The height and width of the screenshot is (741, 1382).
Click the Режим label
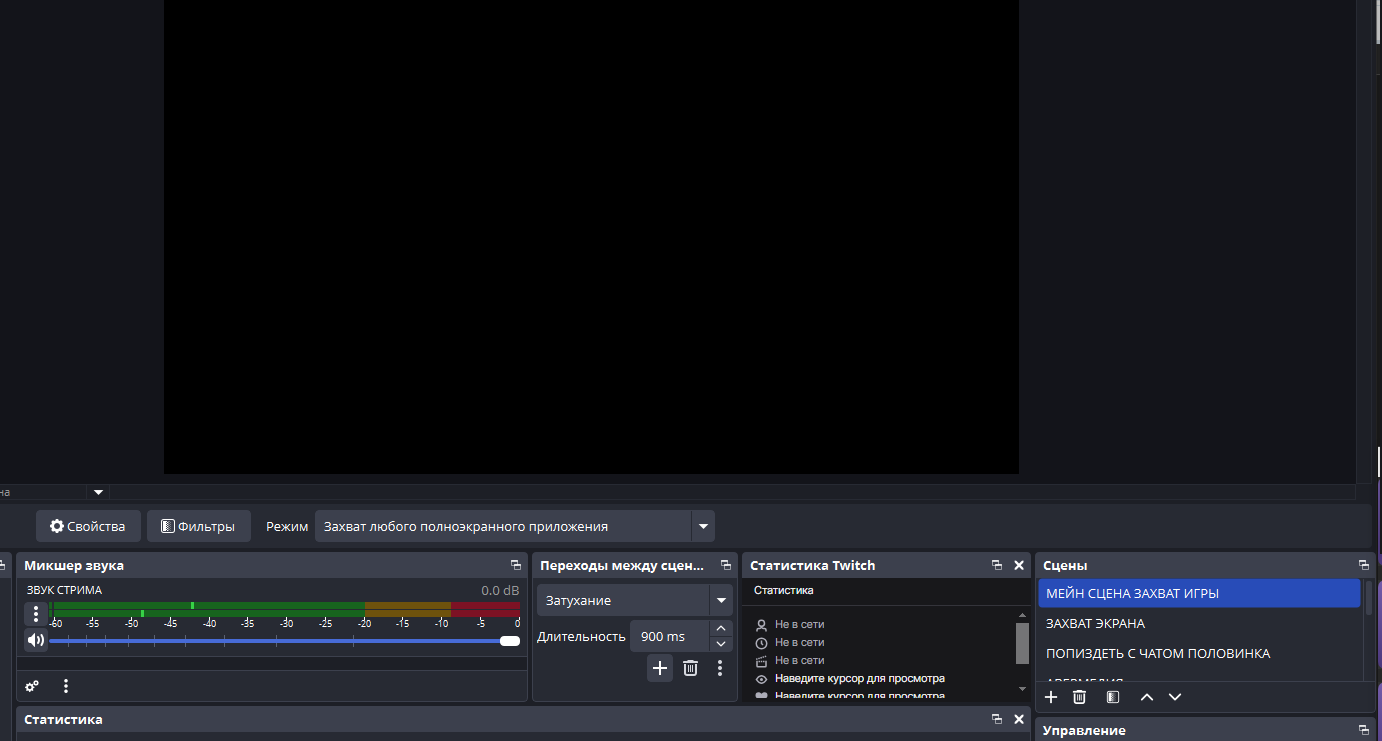287,527
